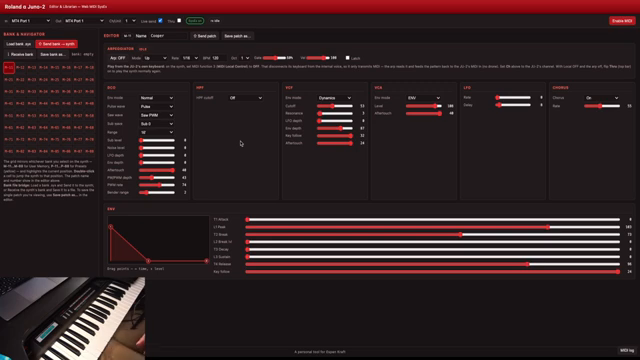Image resolution: width=640 pixels, height=360 pixels.
Task: Click the Load bank .syx button
Action: click(19, 44)
